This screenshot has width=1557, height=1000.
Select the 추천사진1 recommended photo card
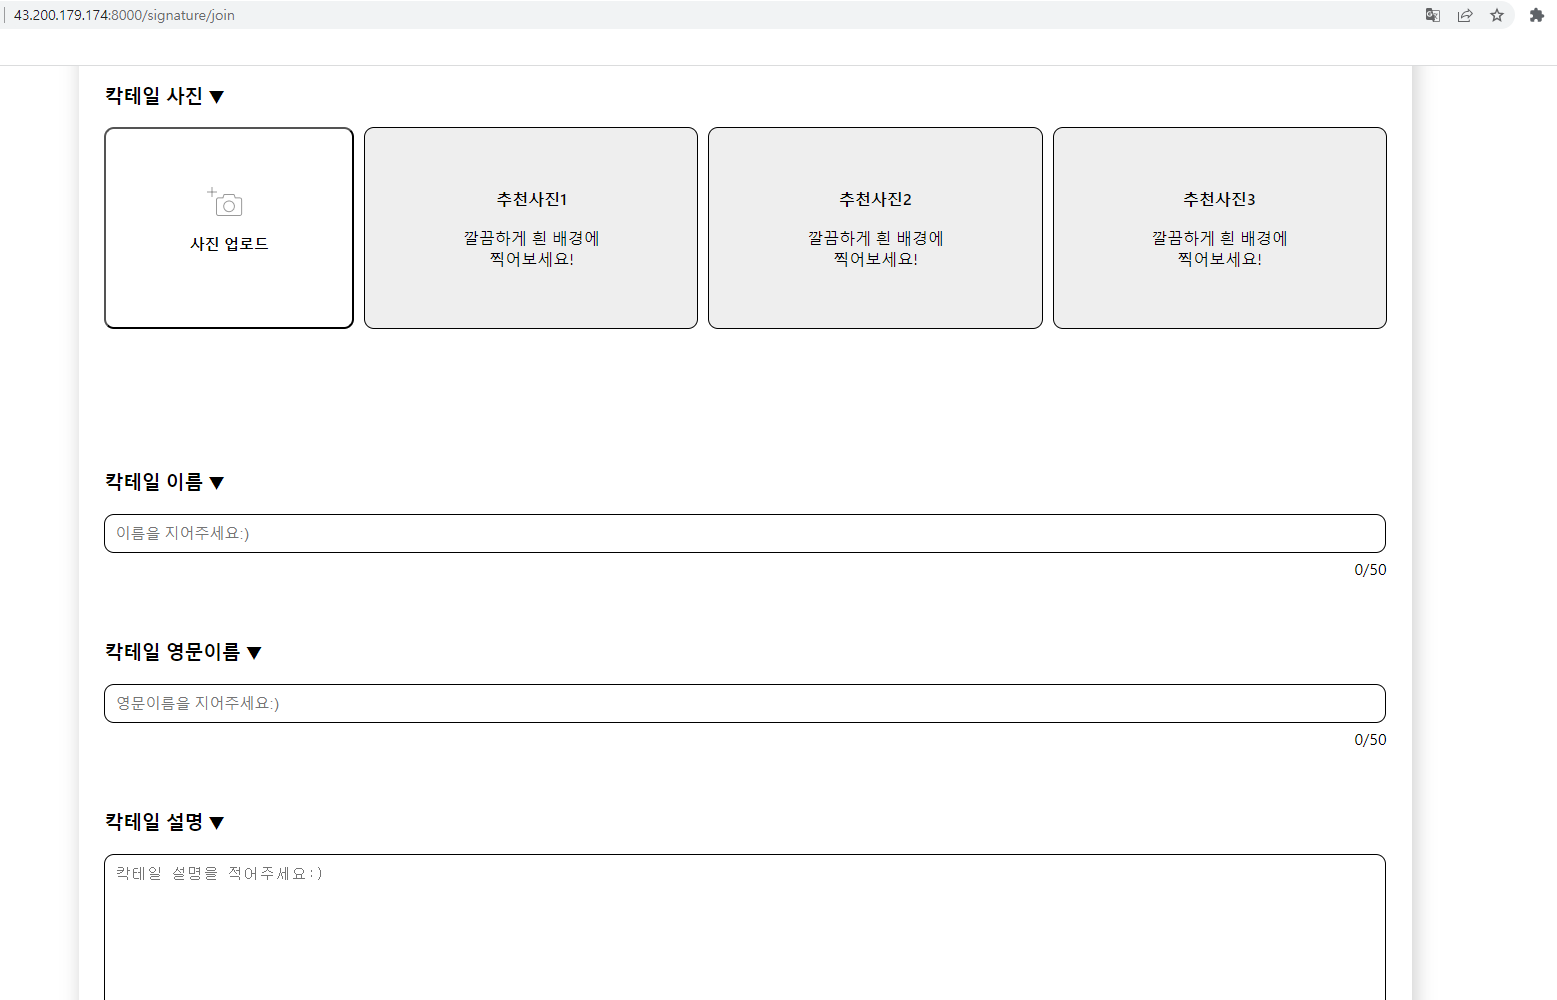pos(530,227)
